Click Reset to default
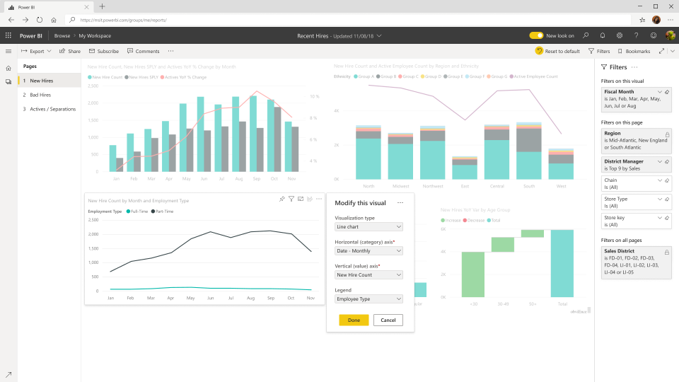 pos(557,51)
